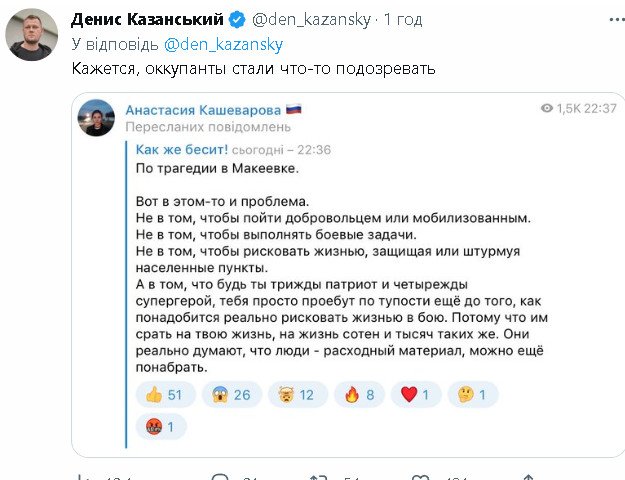
Task: Select the tweet text 'Кажется, оккупанты стали что-то подозревать'
Action: click(x=254, y=70)
